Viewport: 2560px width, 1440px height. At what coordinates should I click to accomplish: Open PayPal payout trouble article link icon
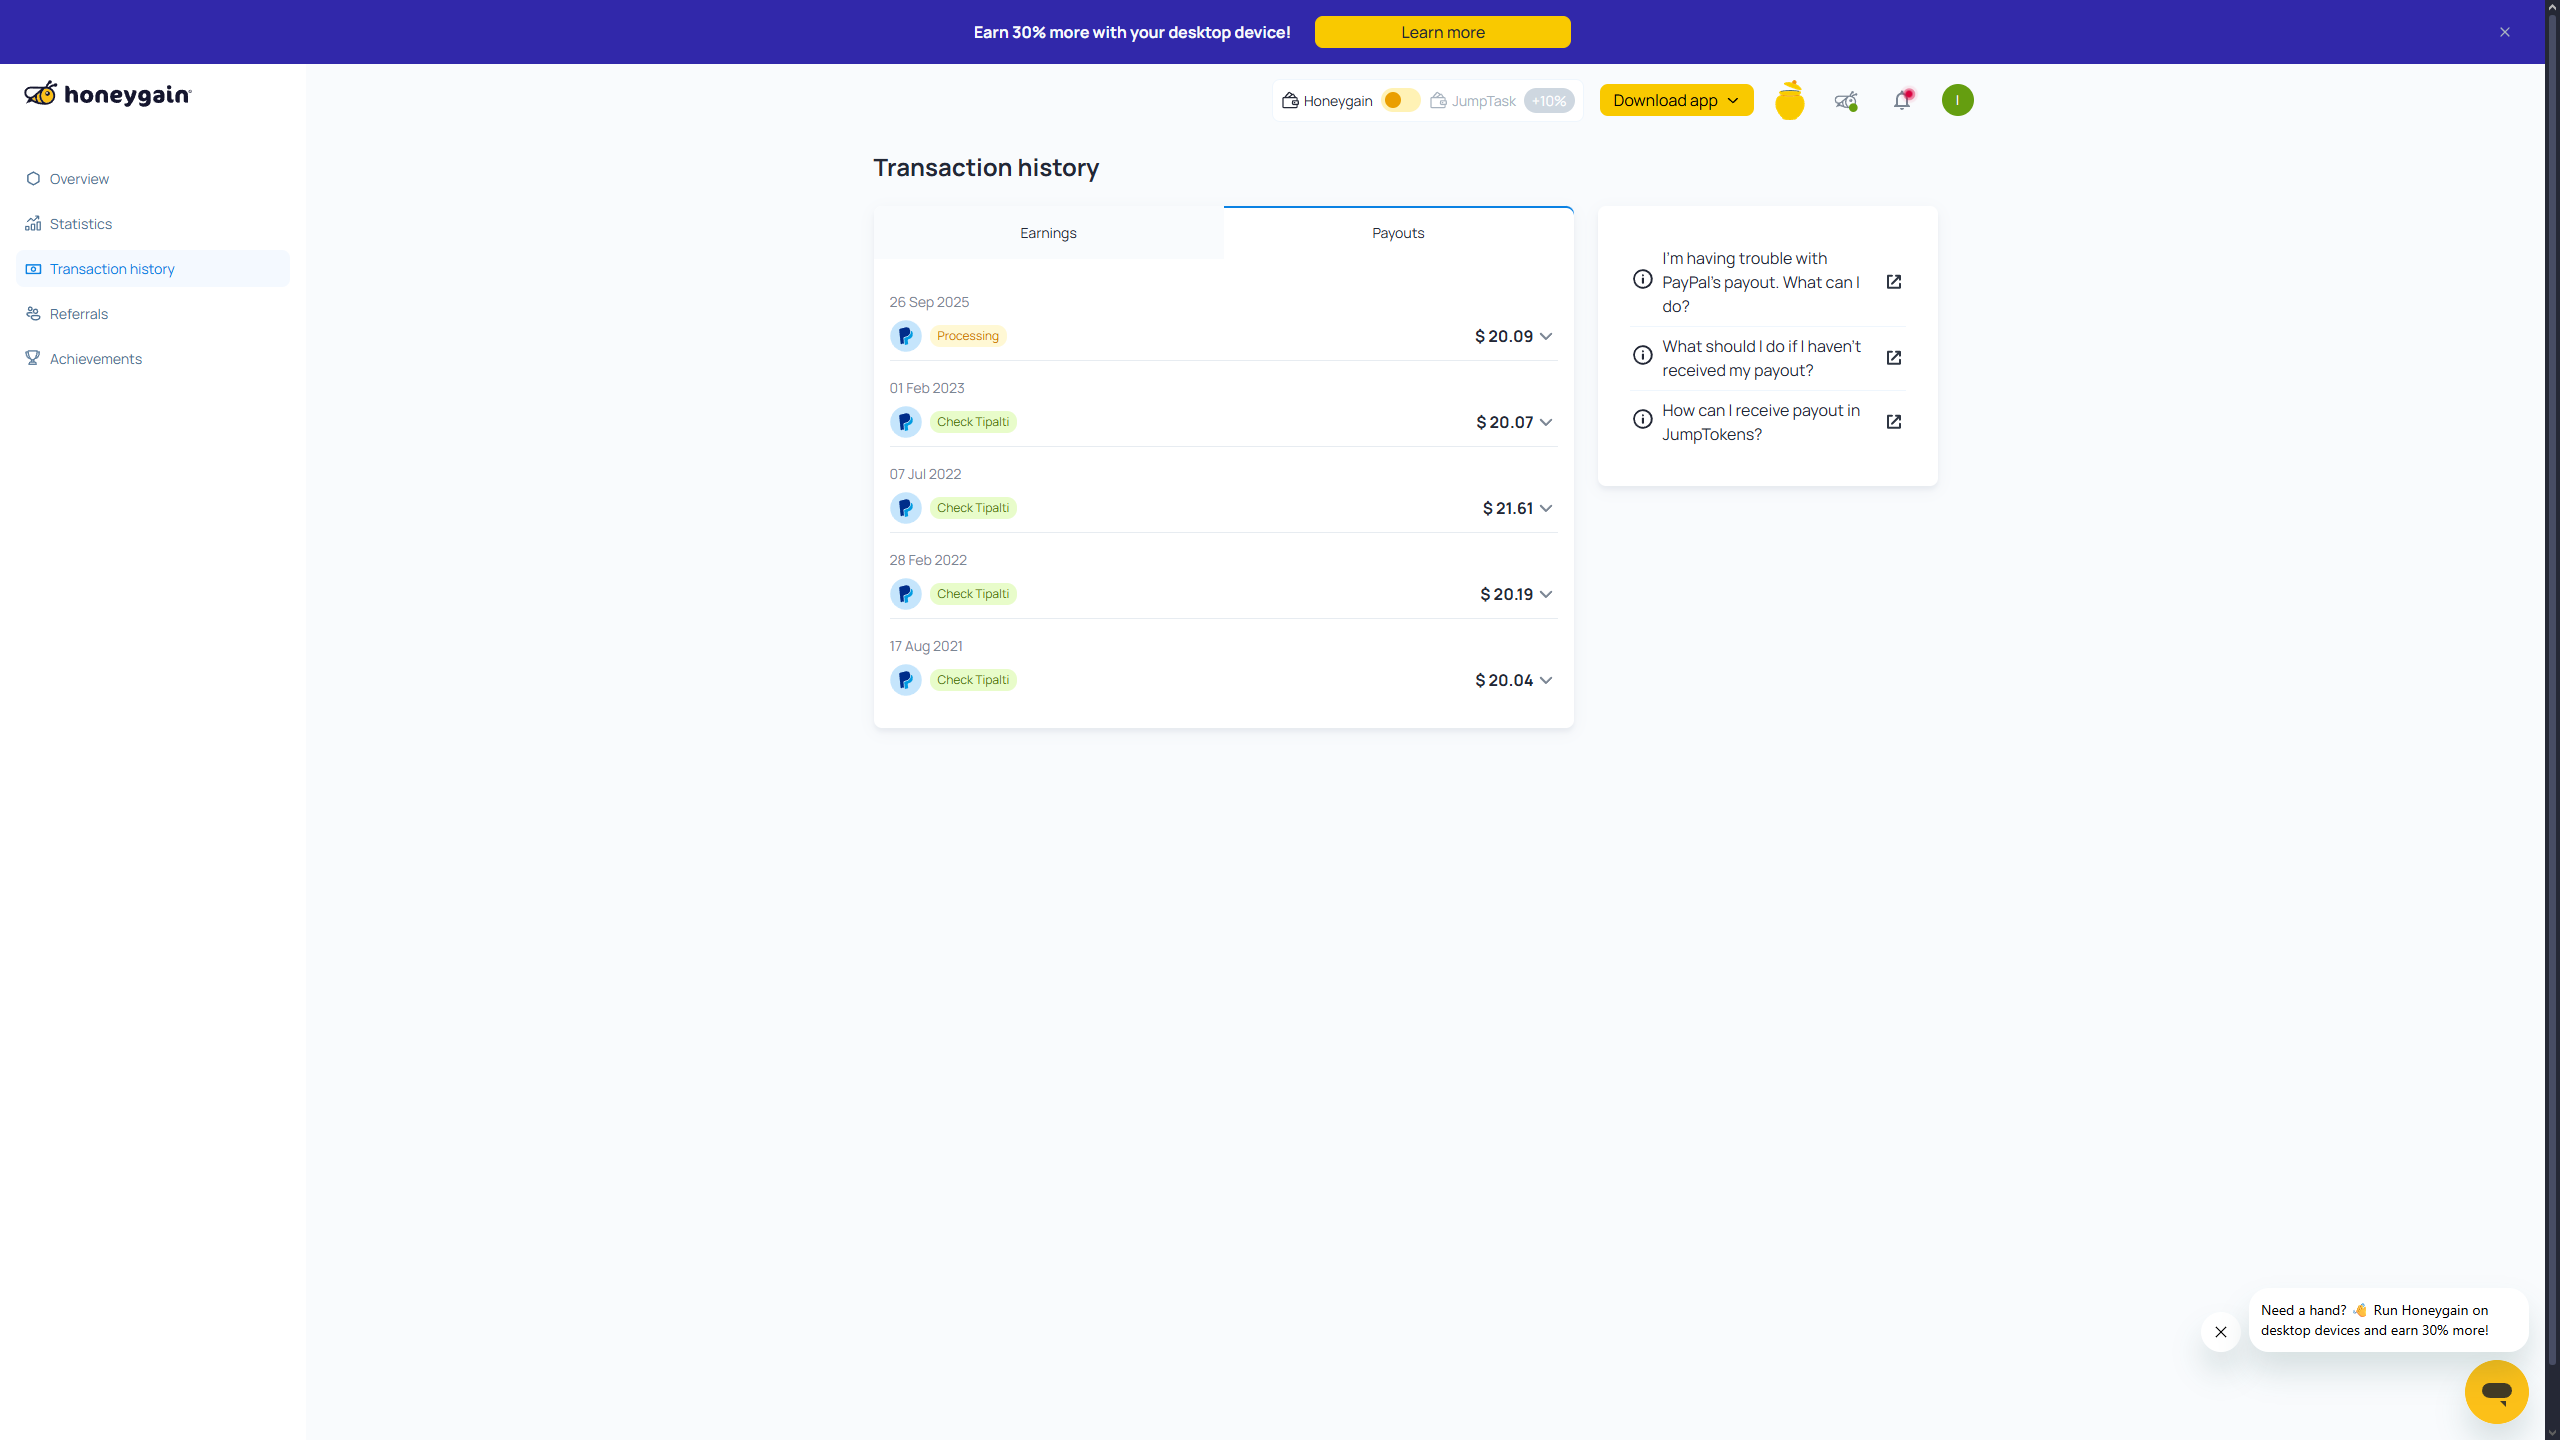[1893, 282]
